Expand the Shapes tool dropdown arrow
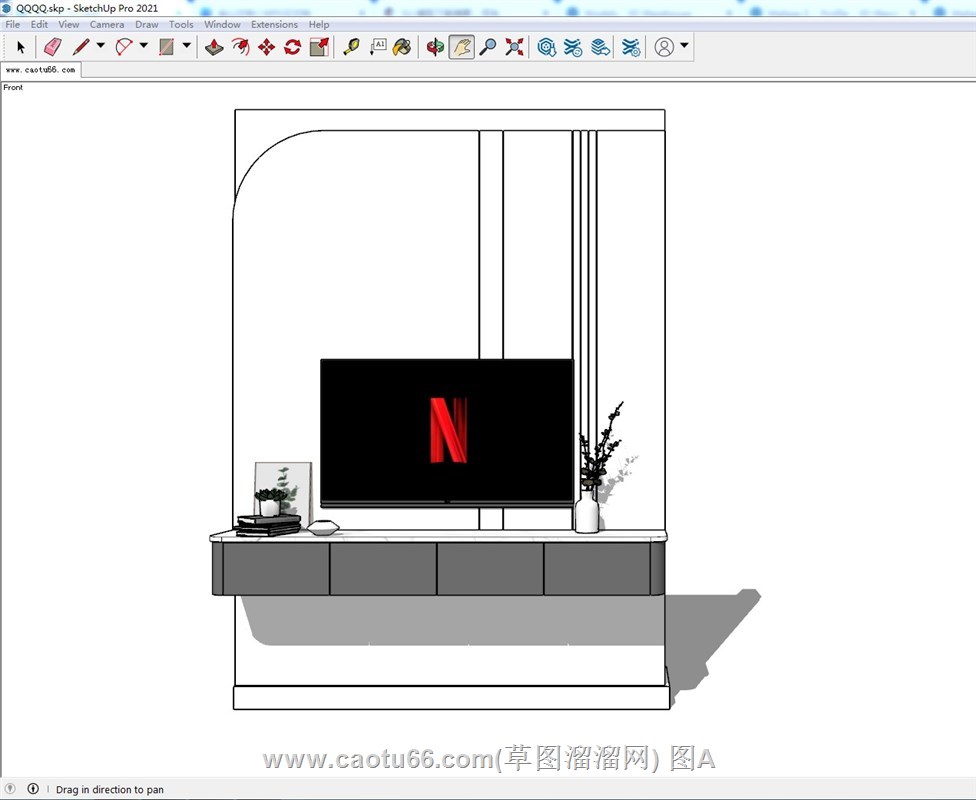Image resolution: width=976 pixels, height=800 pixels. point(187,45)
